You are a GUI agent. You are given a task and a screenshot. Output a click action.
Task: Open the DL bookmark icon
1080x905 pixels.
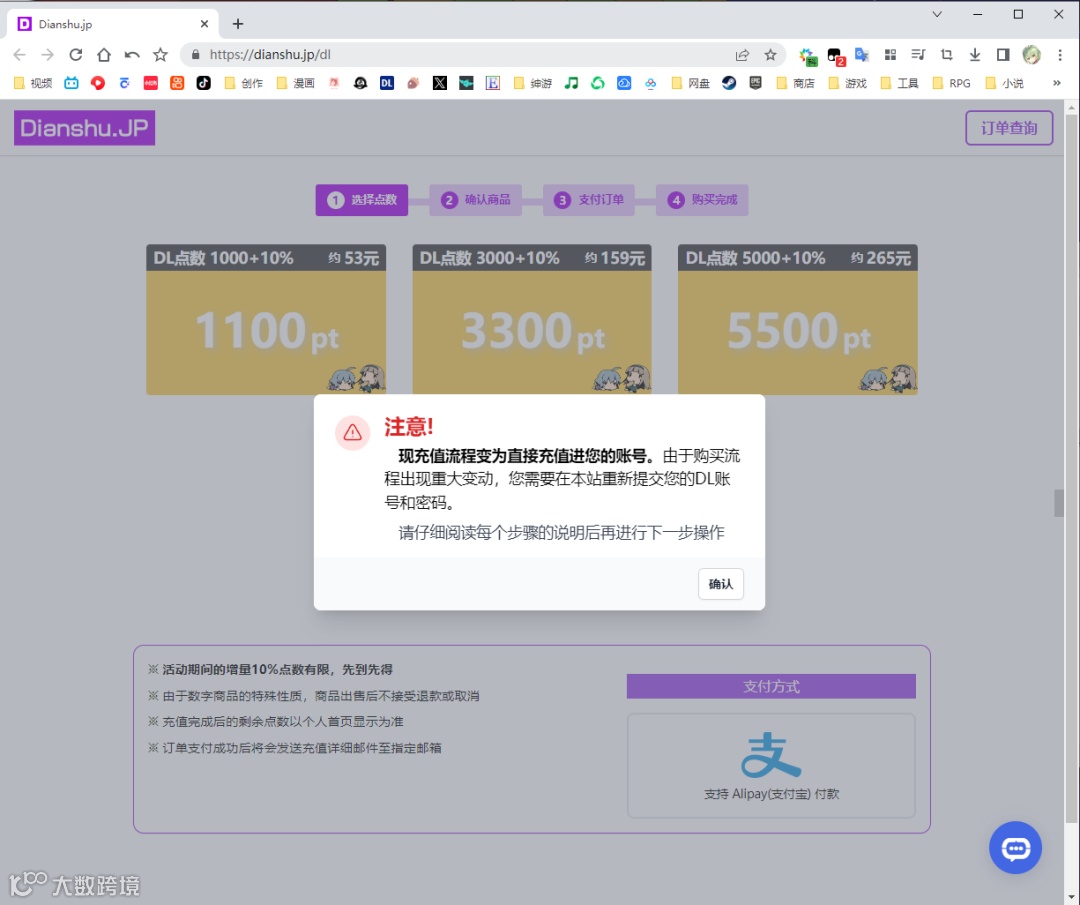387,83
